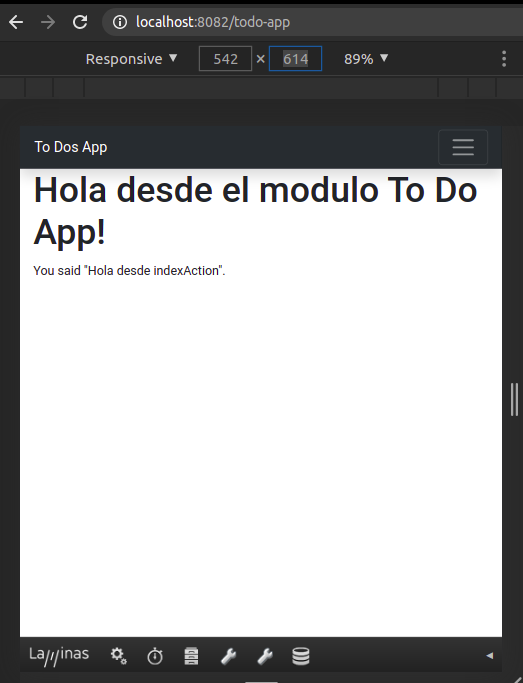
Task: Click the text 'You said "Hola desde indexAction".'
Action: (x=129, y=270)
